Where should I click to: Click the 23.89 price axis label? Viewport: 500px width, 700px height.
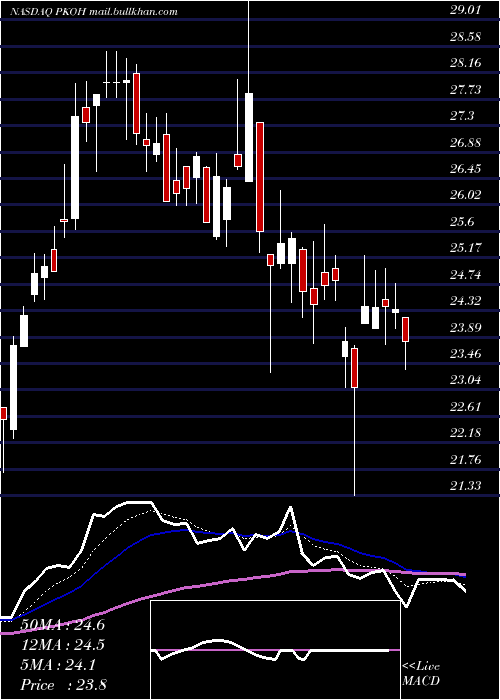pyautogui.click(x=465, y=328)
